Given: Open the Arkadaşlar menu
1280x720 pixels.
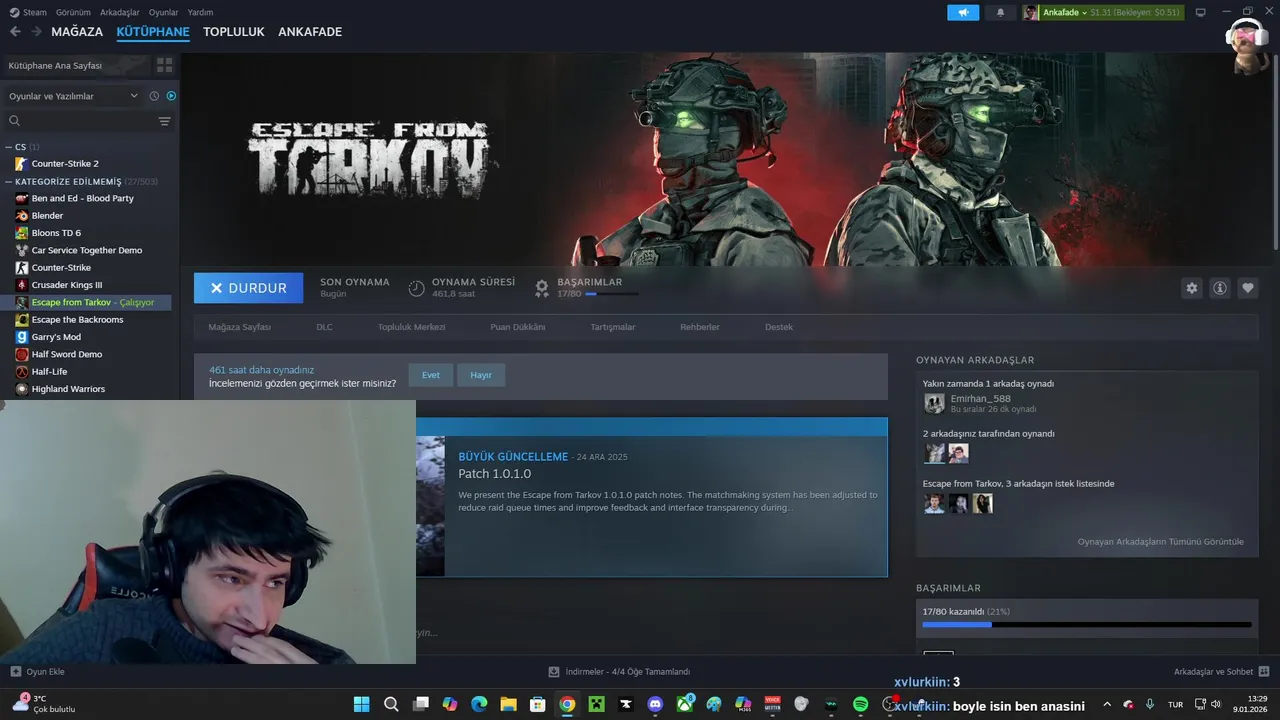Looking at the screenshot, I should point(120,12).
